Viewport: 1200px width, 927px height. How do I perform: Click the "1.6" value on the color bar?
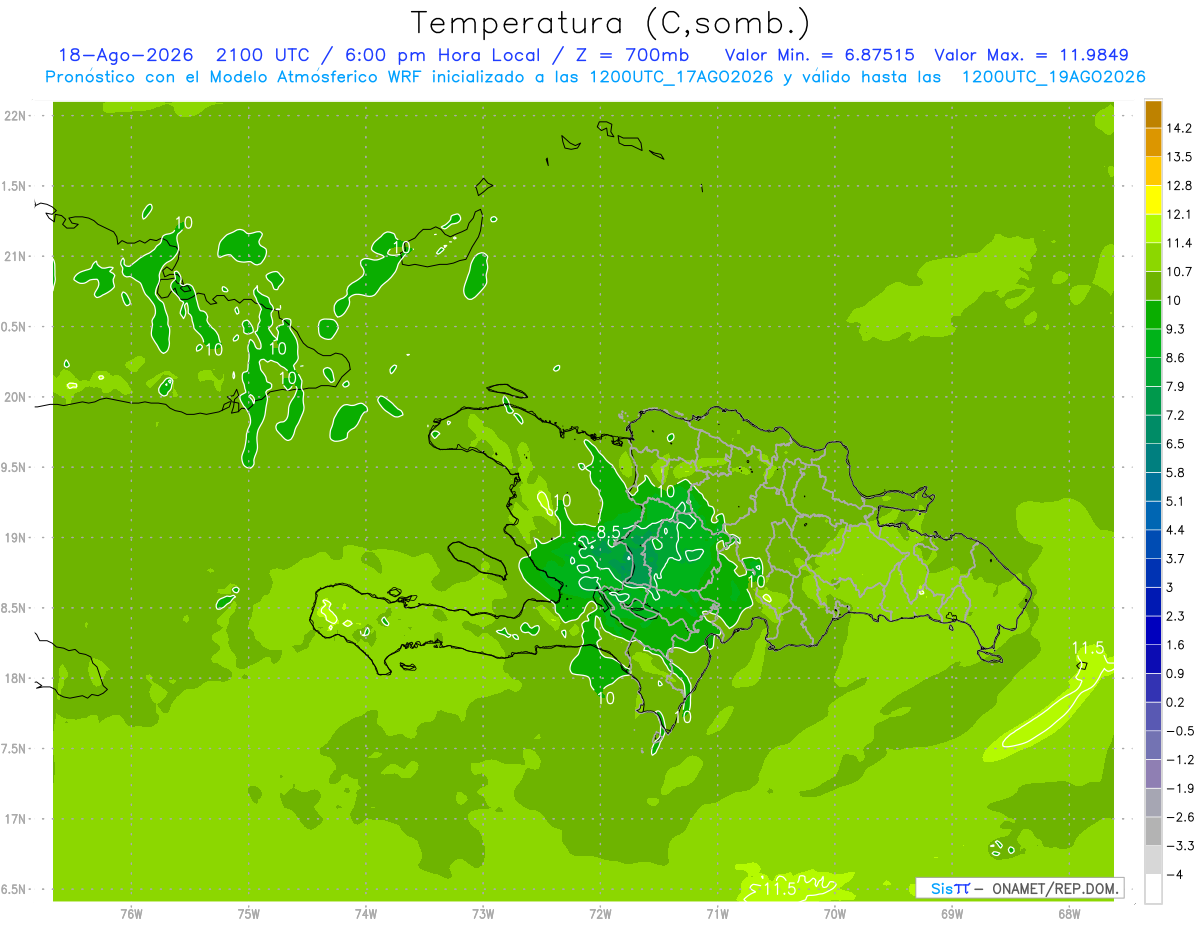tap(1175, 644)
